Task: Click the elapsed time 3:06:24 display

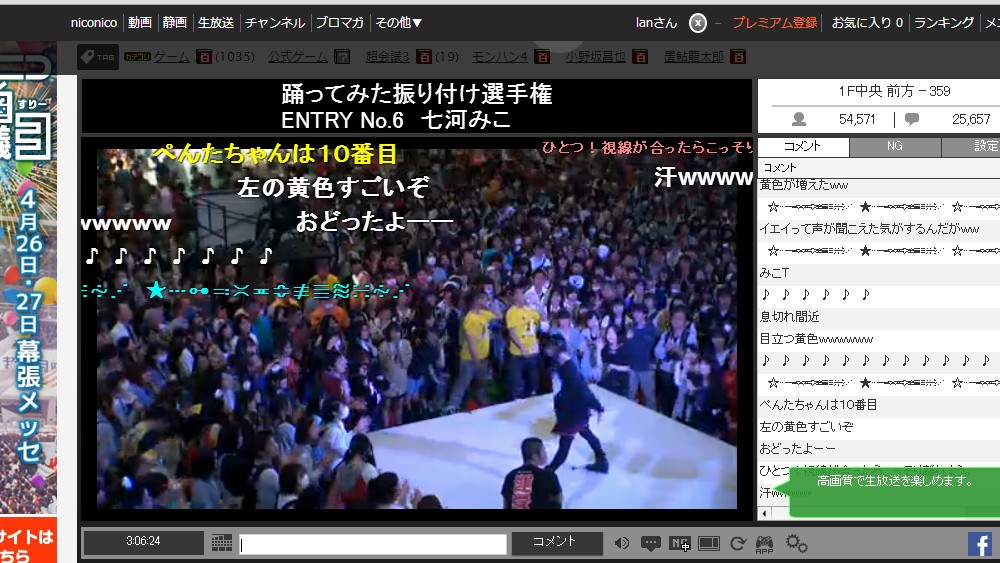Action: click(x=143, y=543)
